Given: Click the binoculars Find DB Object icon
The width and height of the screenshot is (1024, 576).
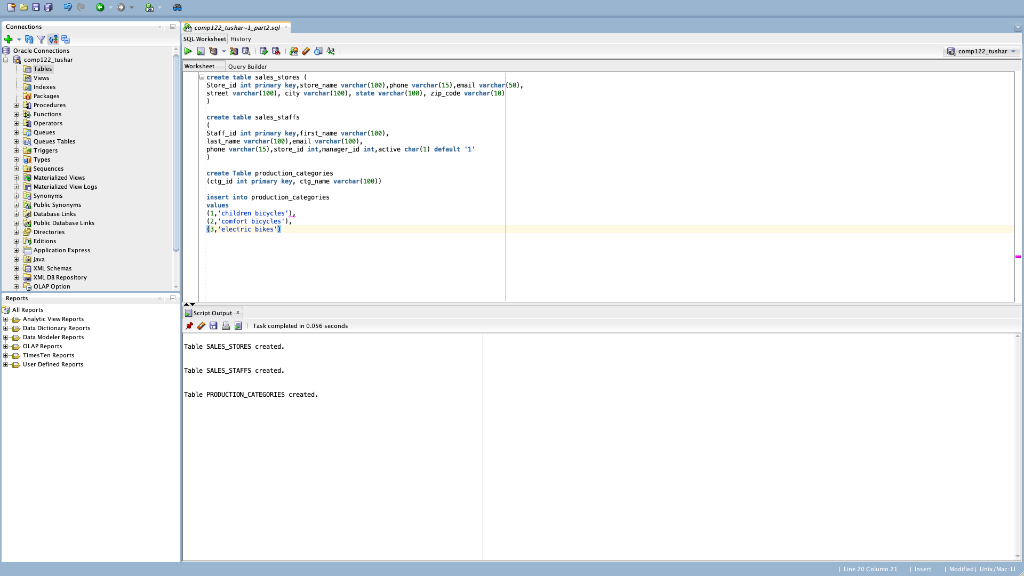Looking at the screenshot, I should point(177,7).
